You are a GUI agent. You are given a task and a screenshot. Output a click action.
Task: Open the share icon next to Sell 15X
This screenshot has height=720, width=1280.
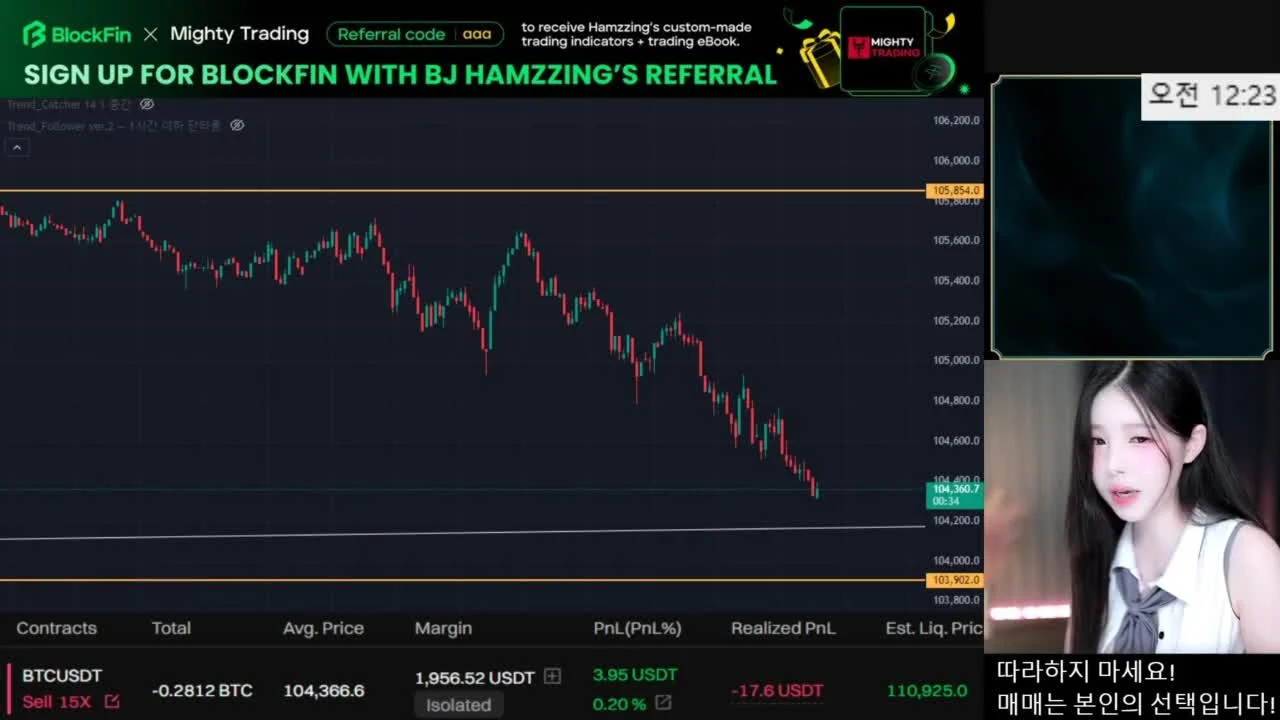click(112, 702)
